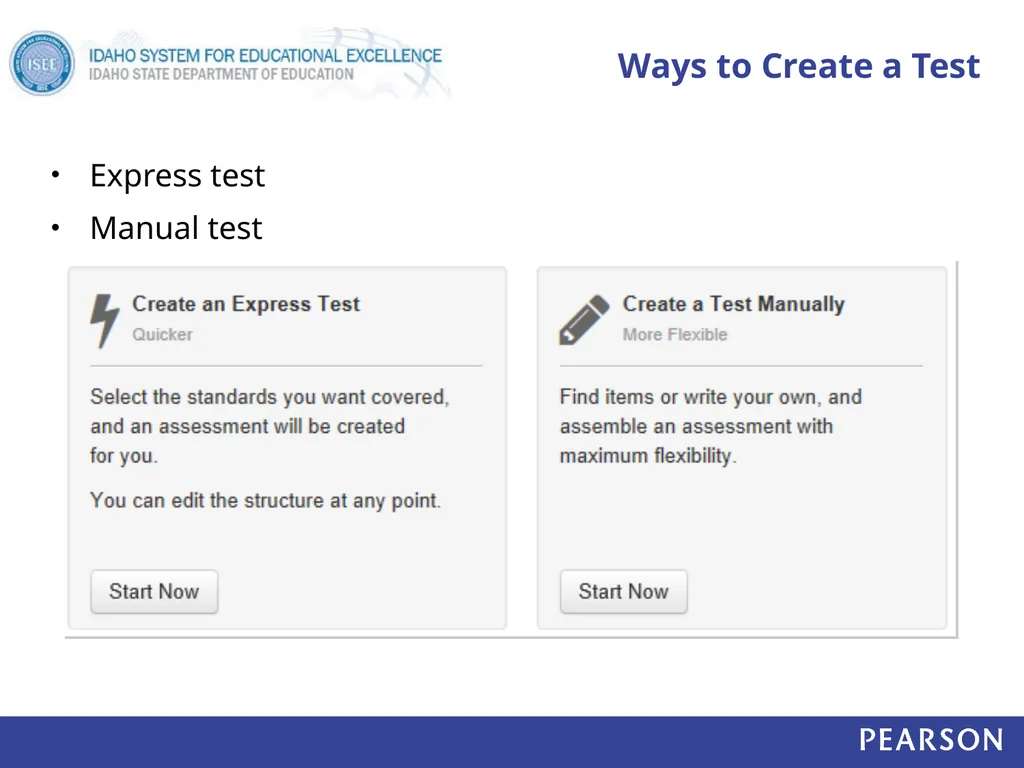1024x768 pixels.
Task: Click the lightning bolt Express Test icon
Action: (x=104, y=321)
